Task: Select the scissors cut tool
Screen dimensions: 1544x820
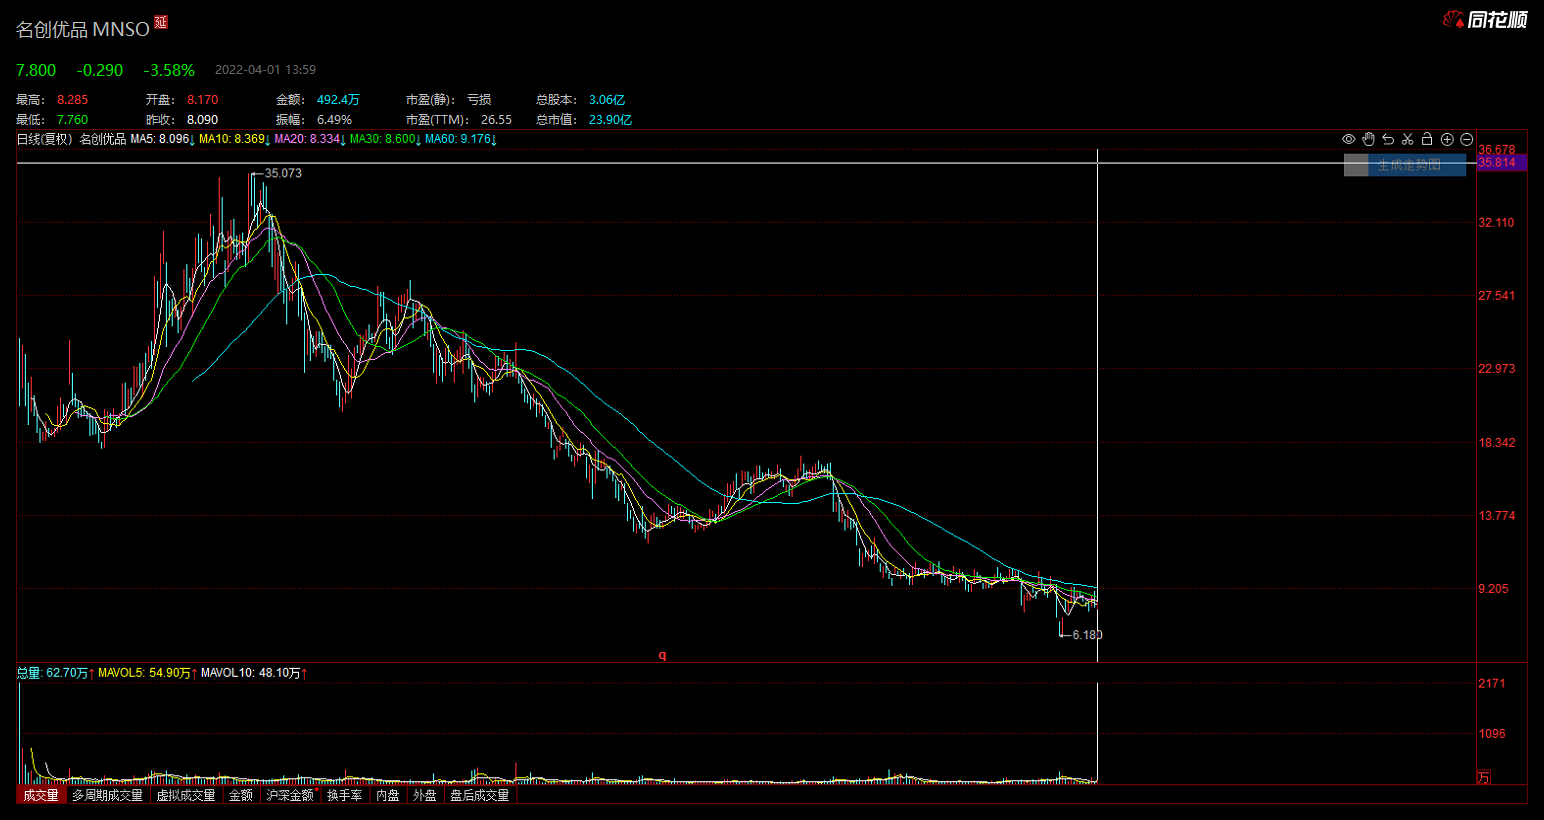Action: (x=1407, y=139)
